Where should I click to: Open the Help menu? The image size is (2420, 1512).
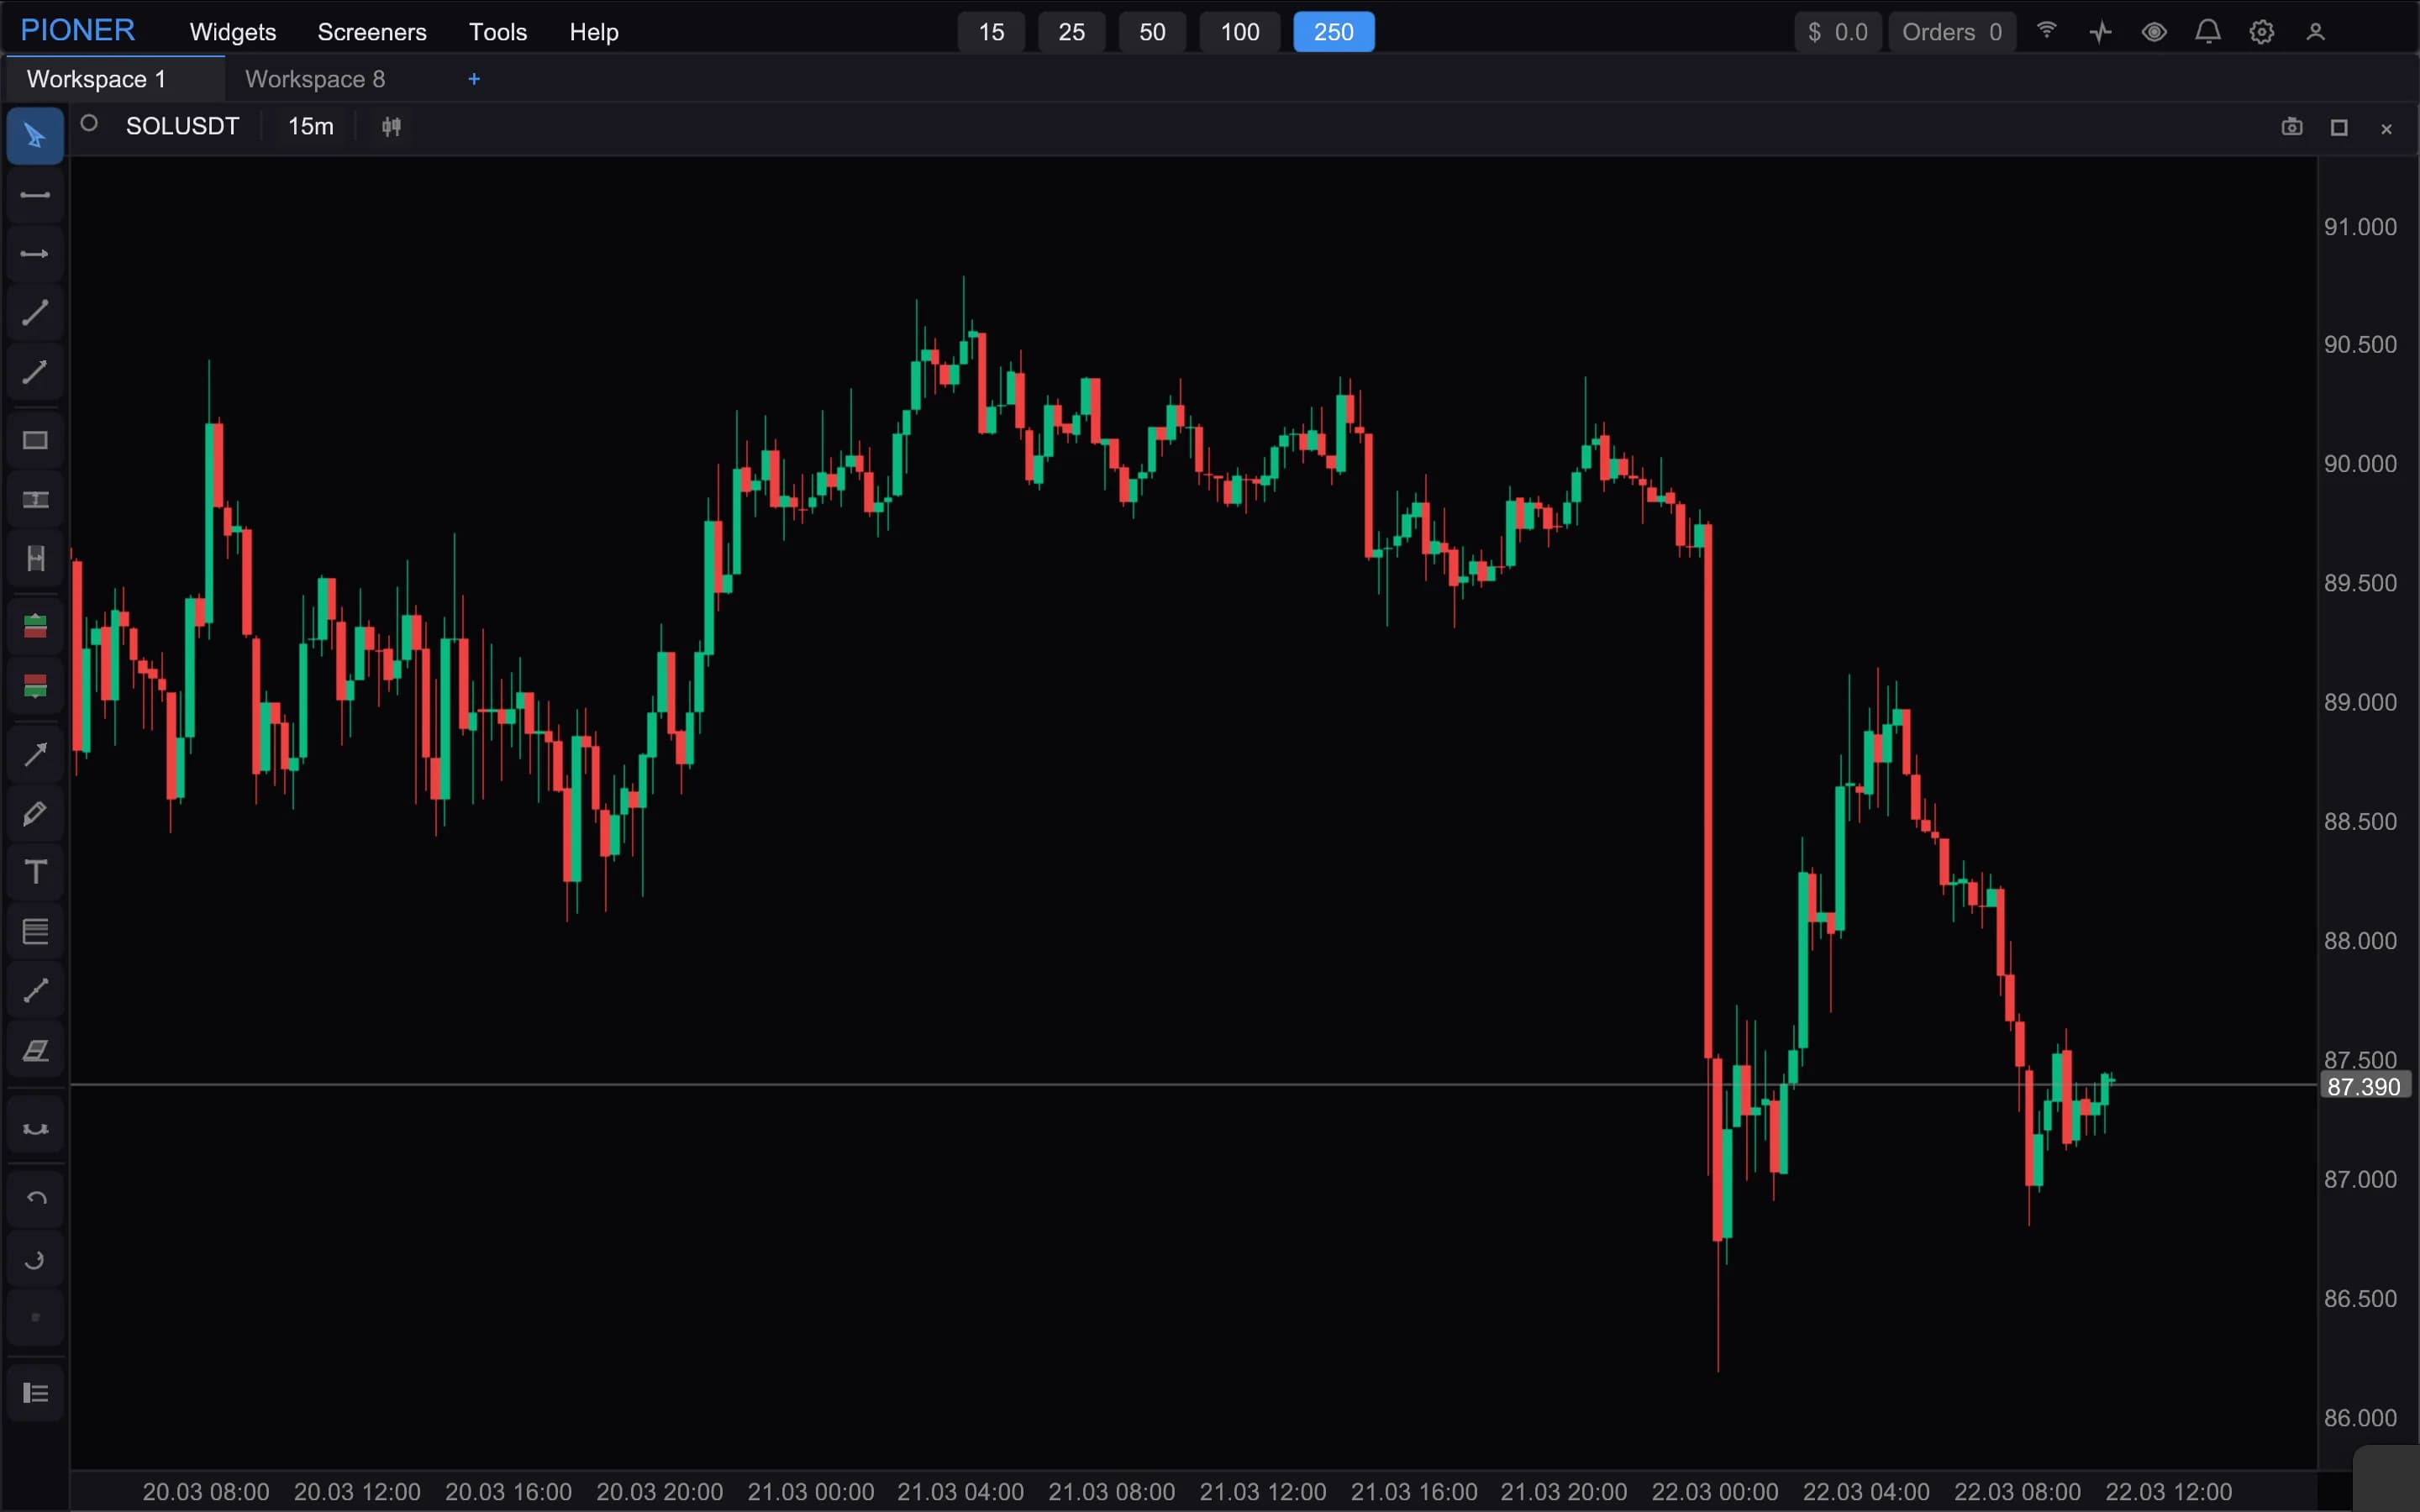click(x=594, y=32)
